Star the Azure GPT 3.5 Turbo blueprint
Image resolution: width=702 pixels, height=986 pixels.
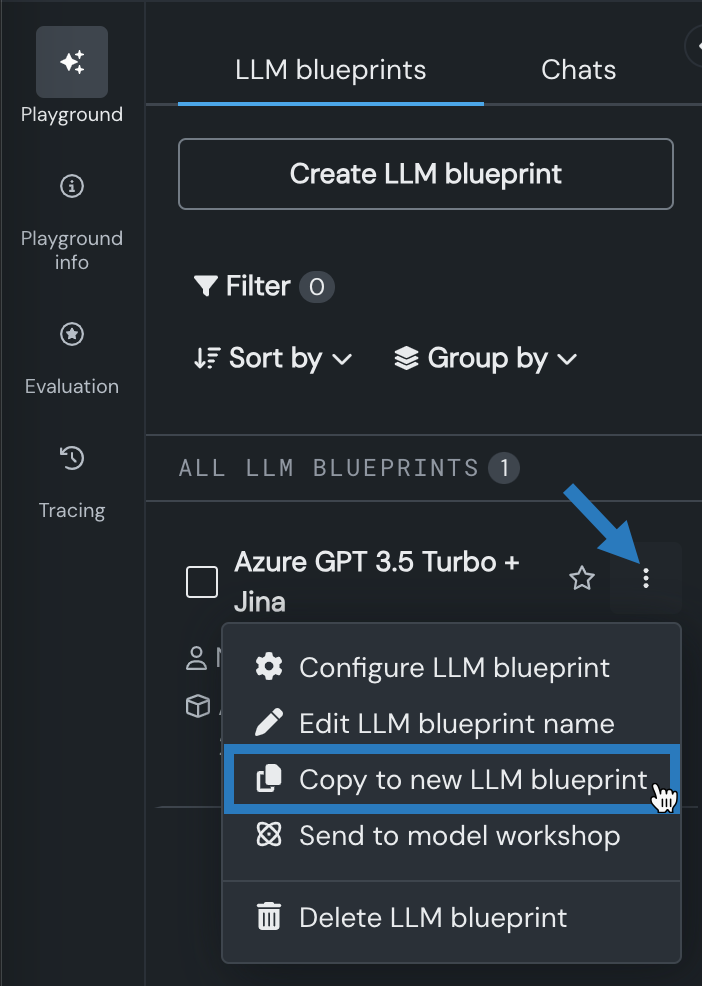(x=582, y=578)
